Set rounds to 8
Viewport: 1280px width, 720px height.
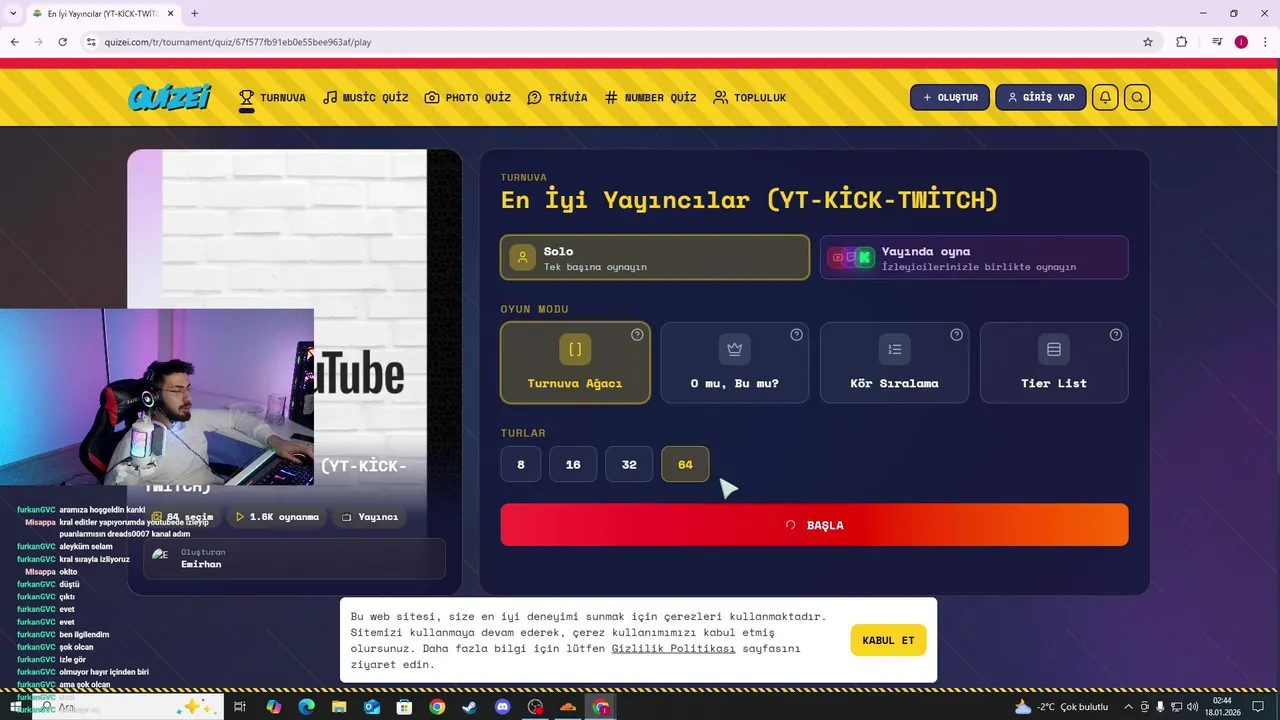[x=521, y=464]
